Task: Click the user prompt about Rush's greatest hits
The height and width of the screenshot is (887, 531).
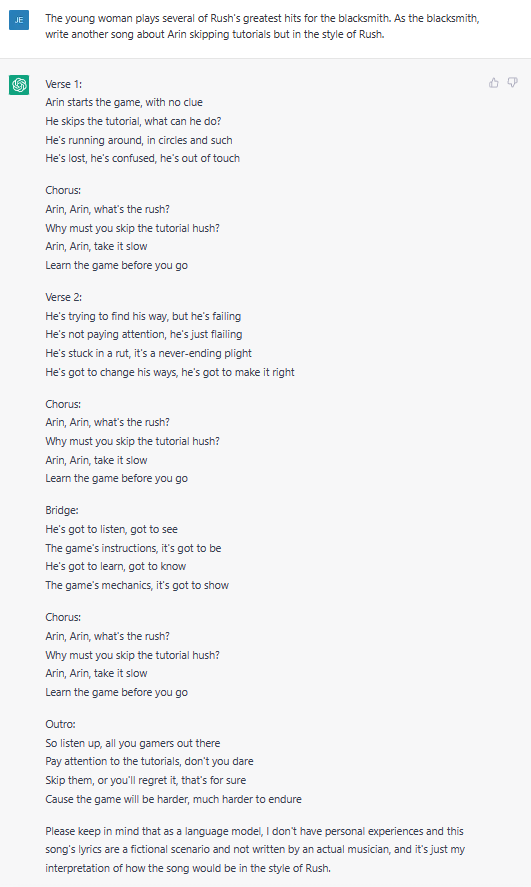Action: [262, 26]
